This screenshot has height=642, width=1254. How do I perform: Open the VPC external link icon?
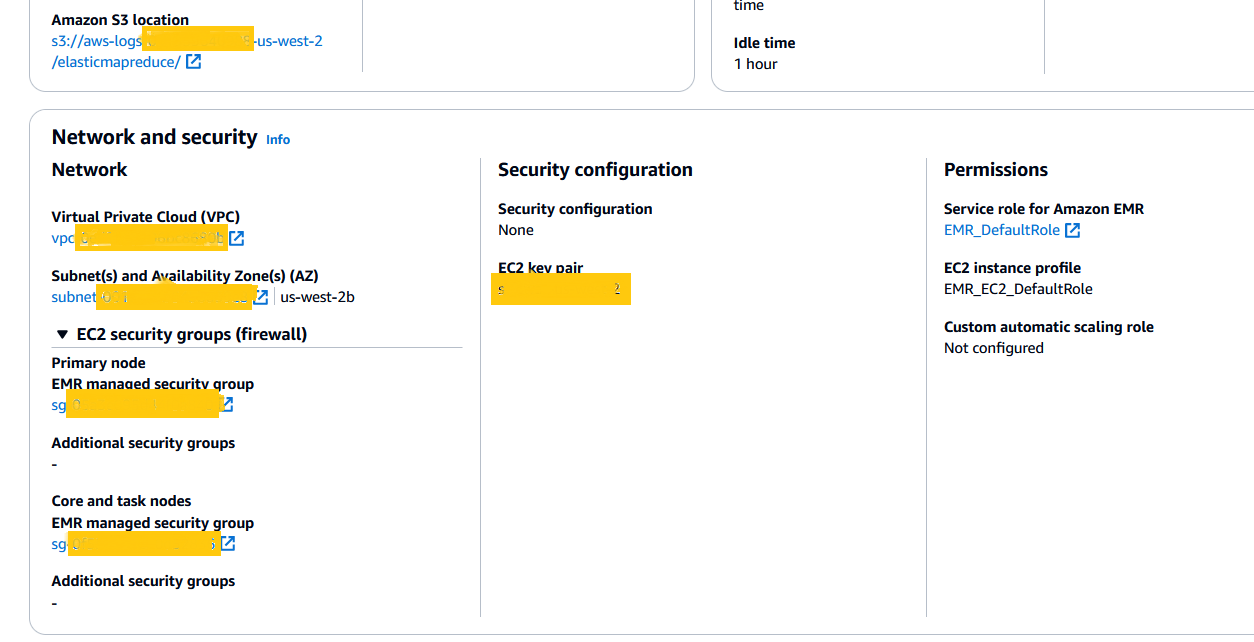[x=237, y=239]
